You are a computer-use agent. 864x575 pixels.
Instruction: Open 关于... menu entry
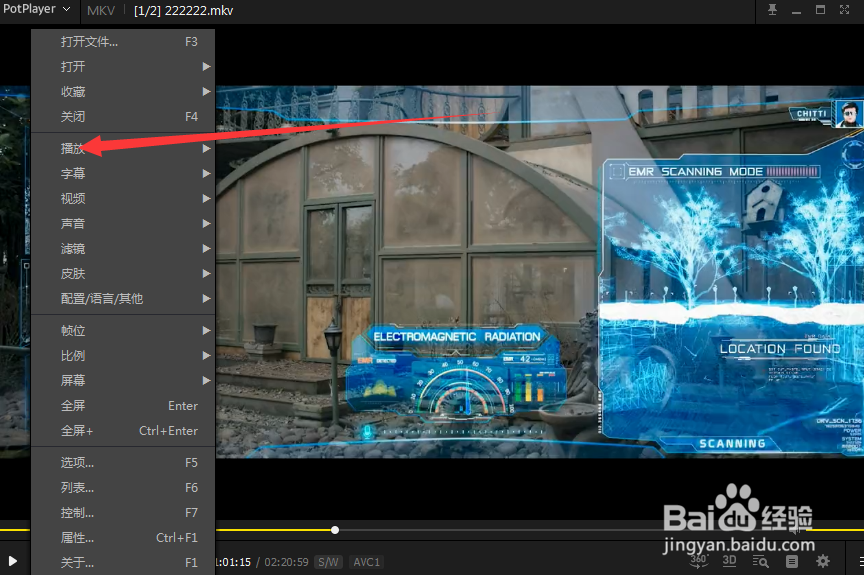click(123, 562)
